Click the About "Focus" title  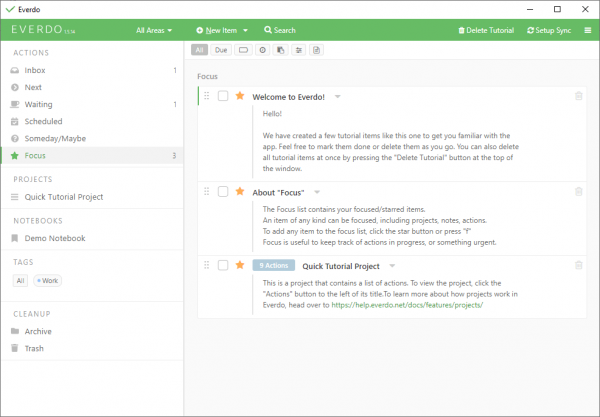[278, 193]
